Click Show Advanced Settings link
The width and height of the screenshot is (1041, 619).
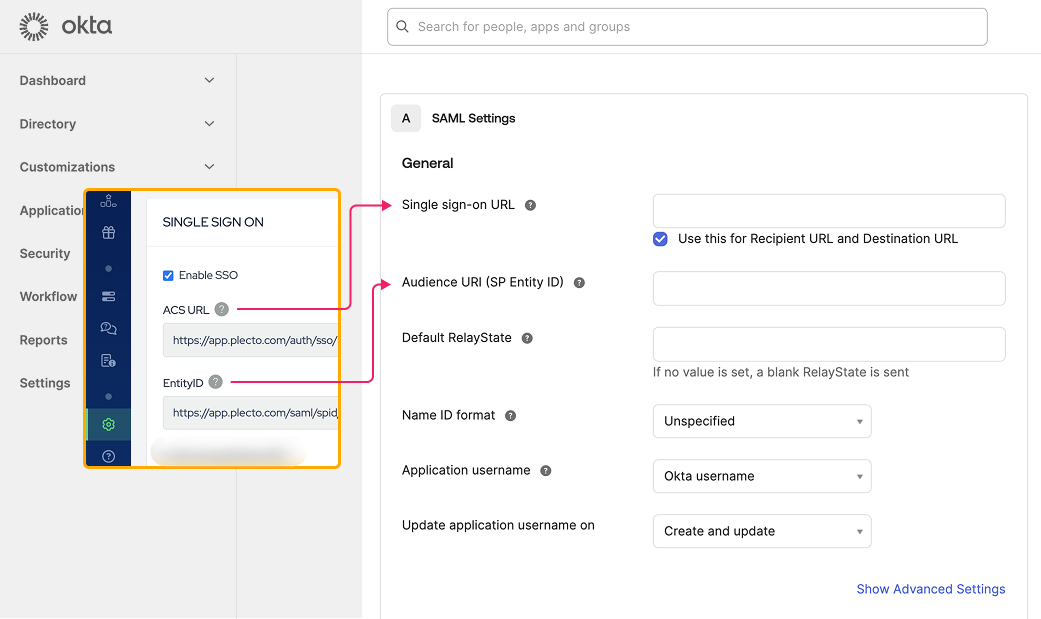[930, 589]
